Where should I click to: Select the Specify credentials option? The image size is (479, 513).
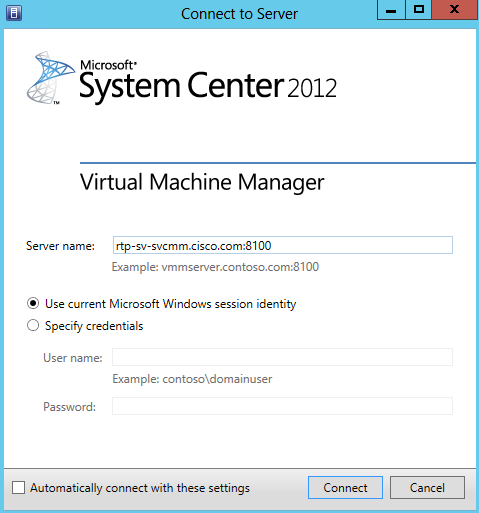coord(33,325)
